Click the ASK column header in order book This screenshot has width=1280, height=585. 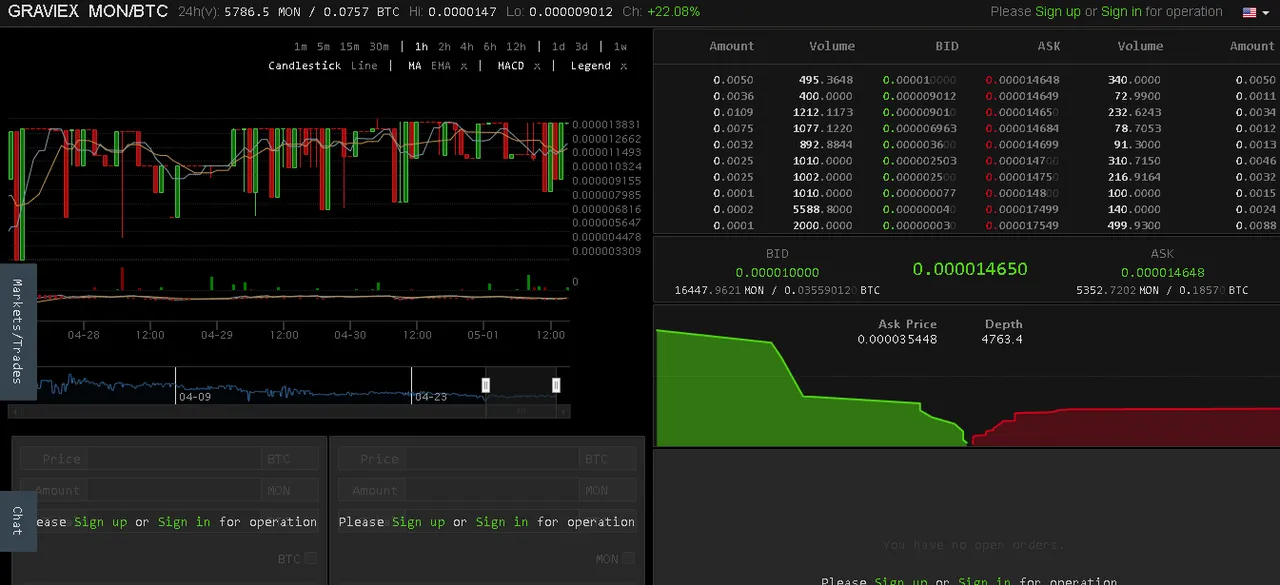click(x=1049, y=46)
